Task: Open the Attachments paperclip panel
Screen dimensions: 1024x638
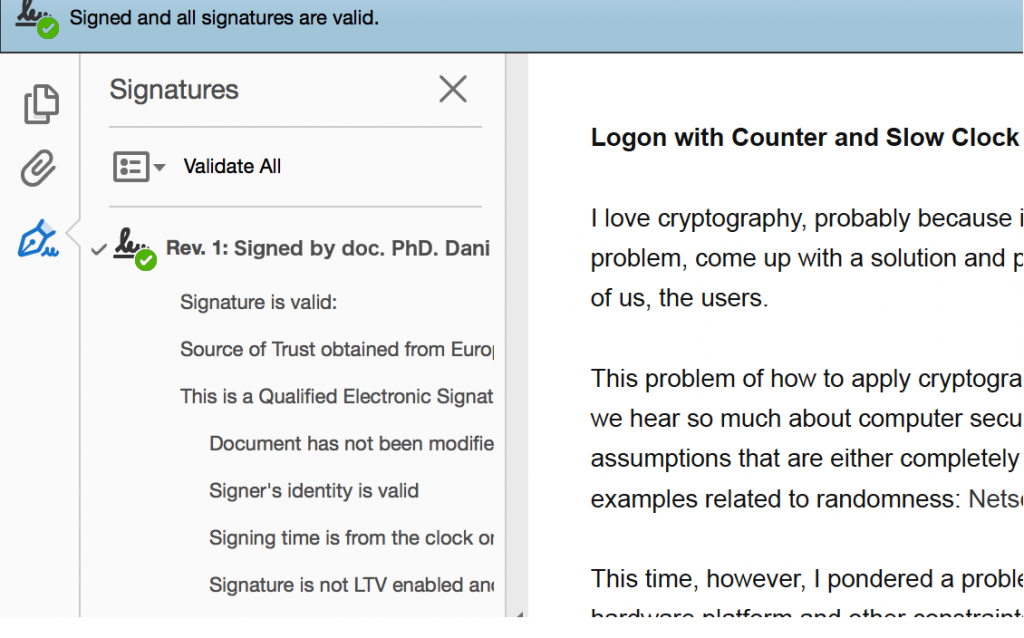Action: (40, 167)
